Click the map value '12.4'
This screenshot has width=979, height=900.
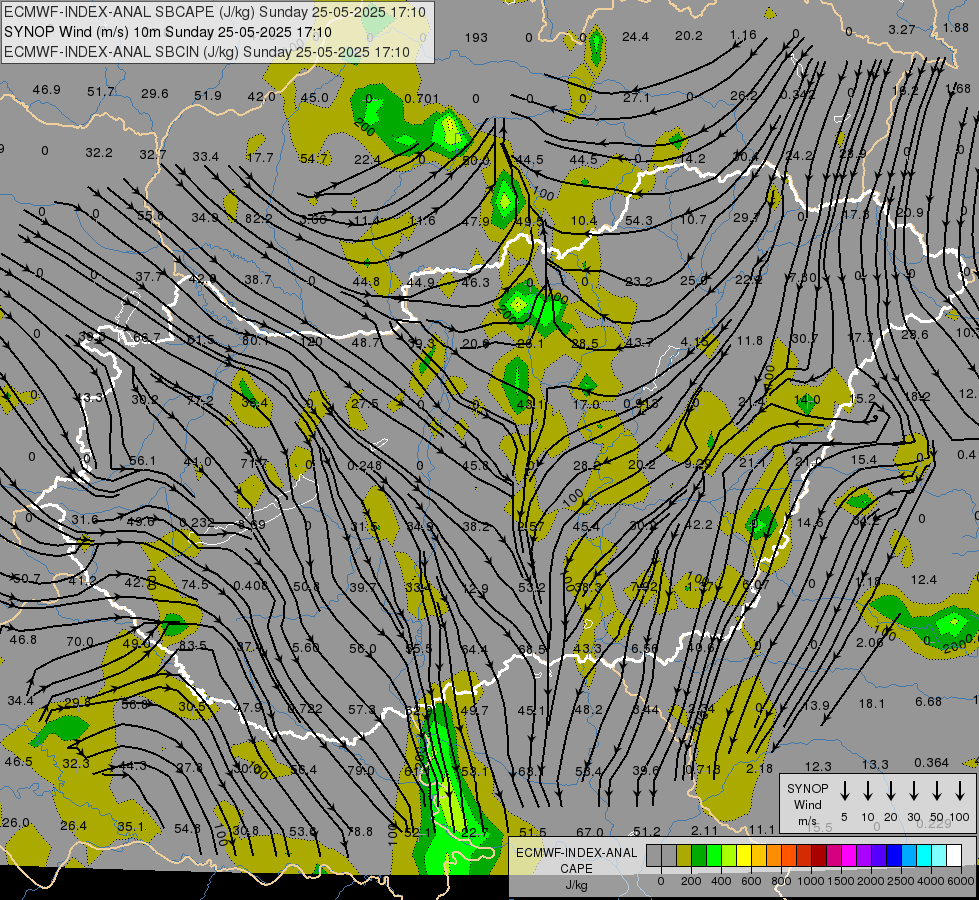click(x=923, y=580)
